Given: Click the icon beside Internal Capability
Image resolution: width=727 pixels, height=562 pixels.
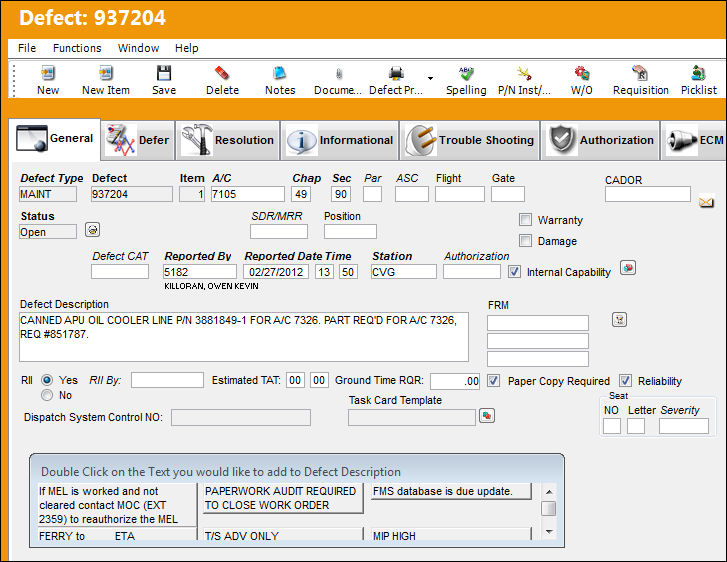Looking at the screenshot, I should [628, 268].
